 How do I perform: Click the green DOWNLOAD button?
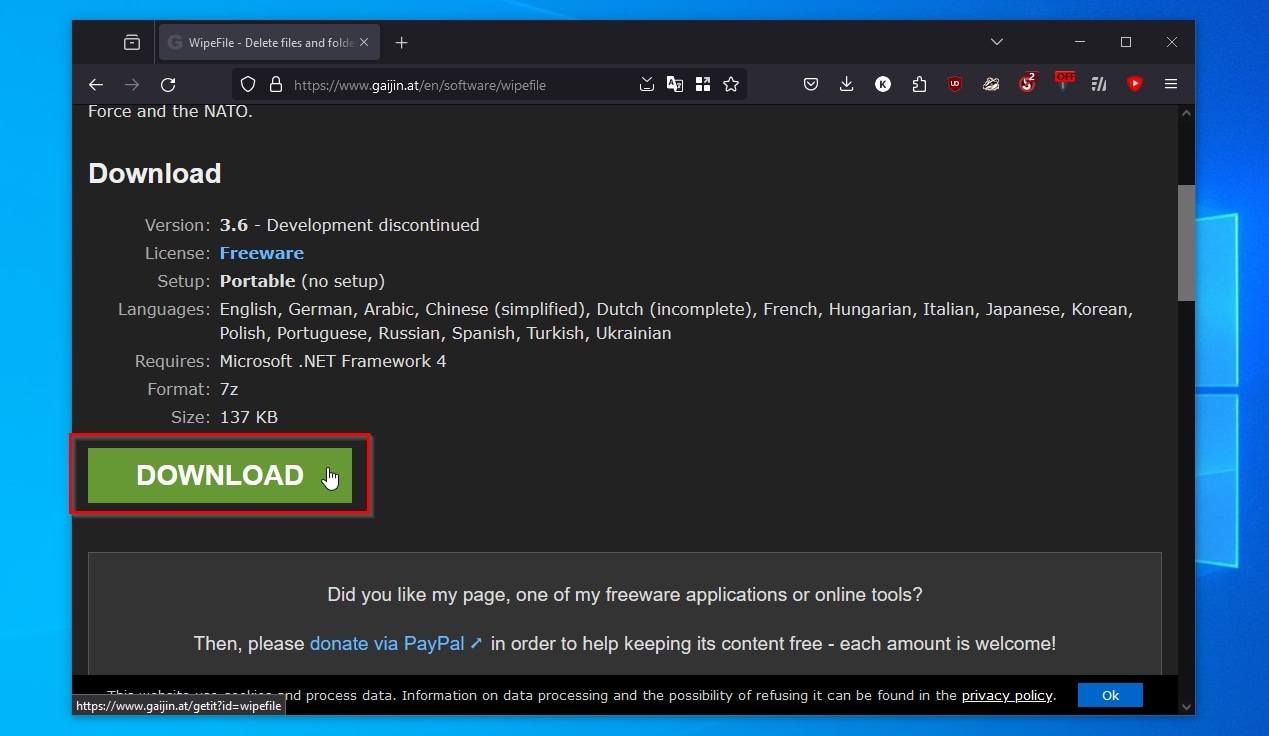220,475
